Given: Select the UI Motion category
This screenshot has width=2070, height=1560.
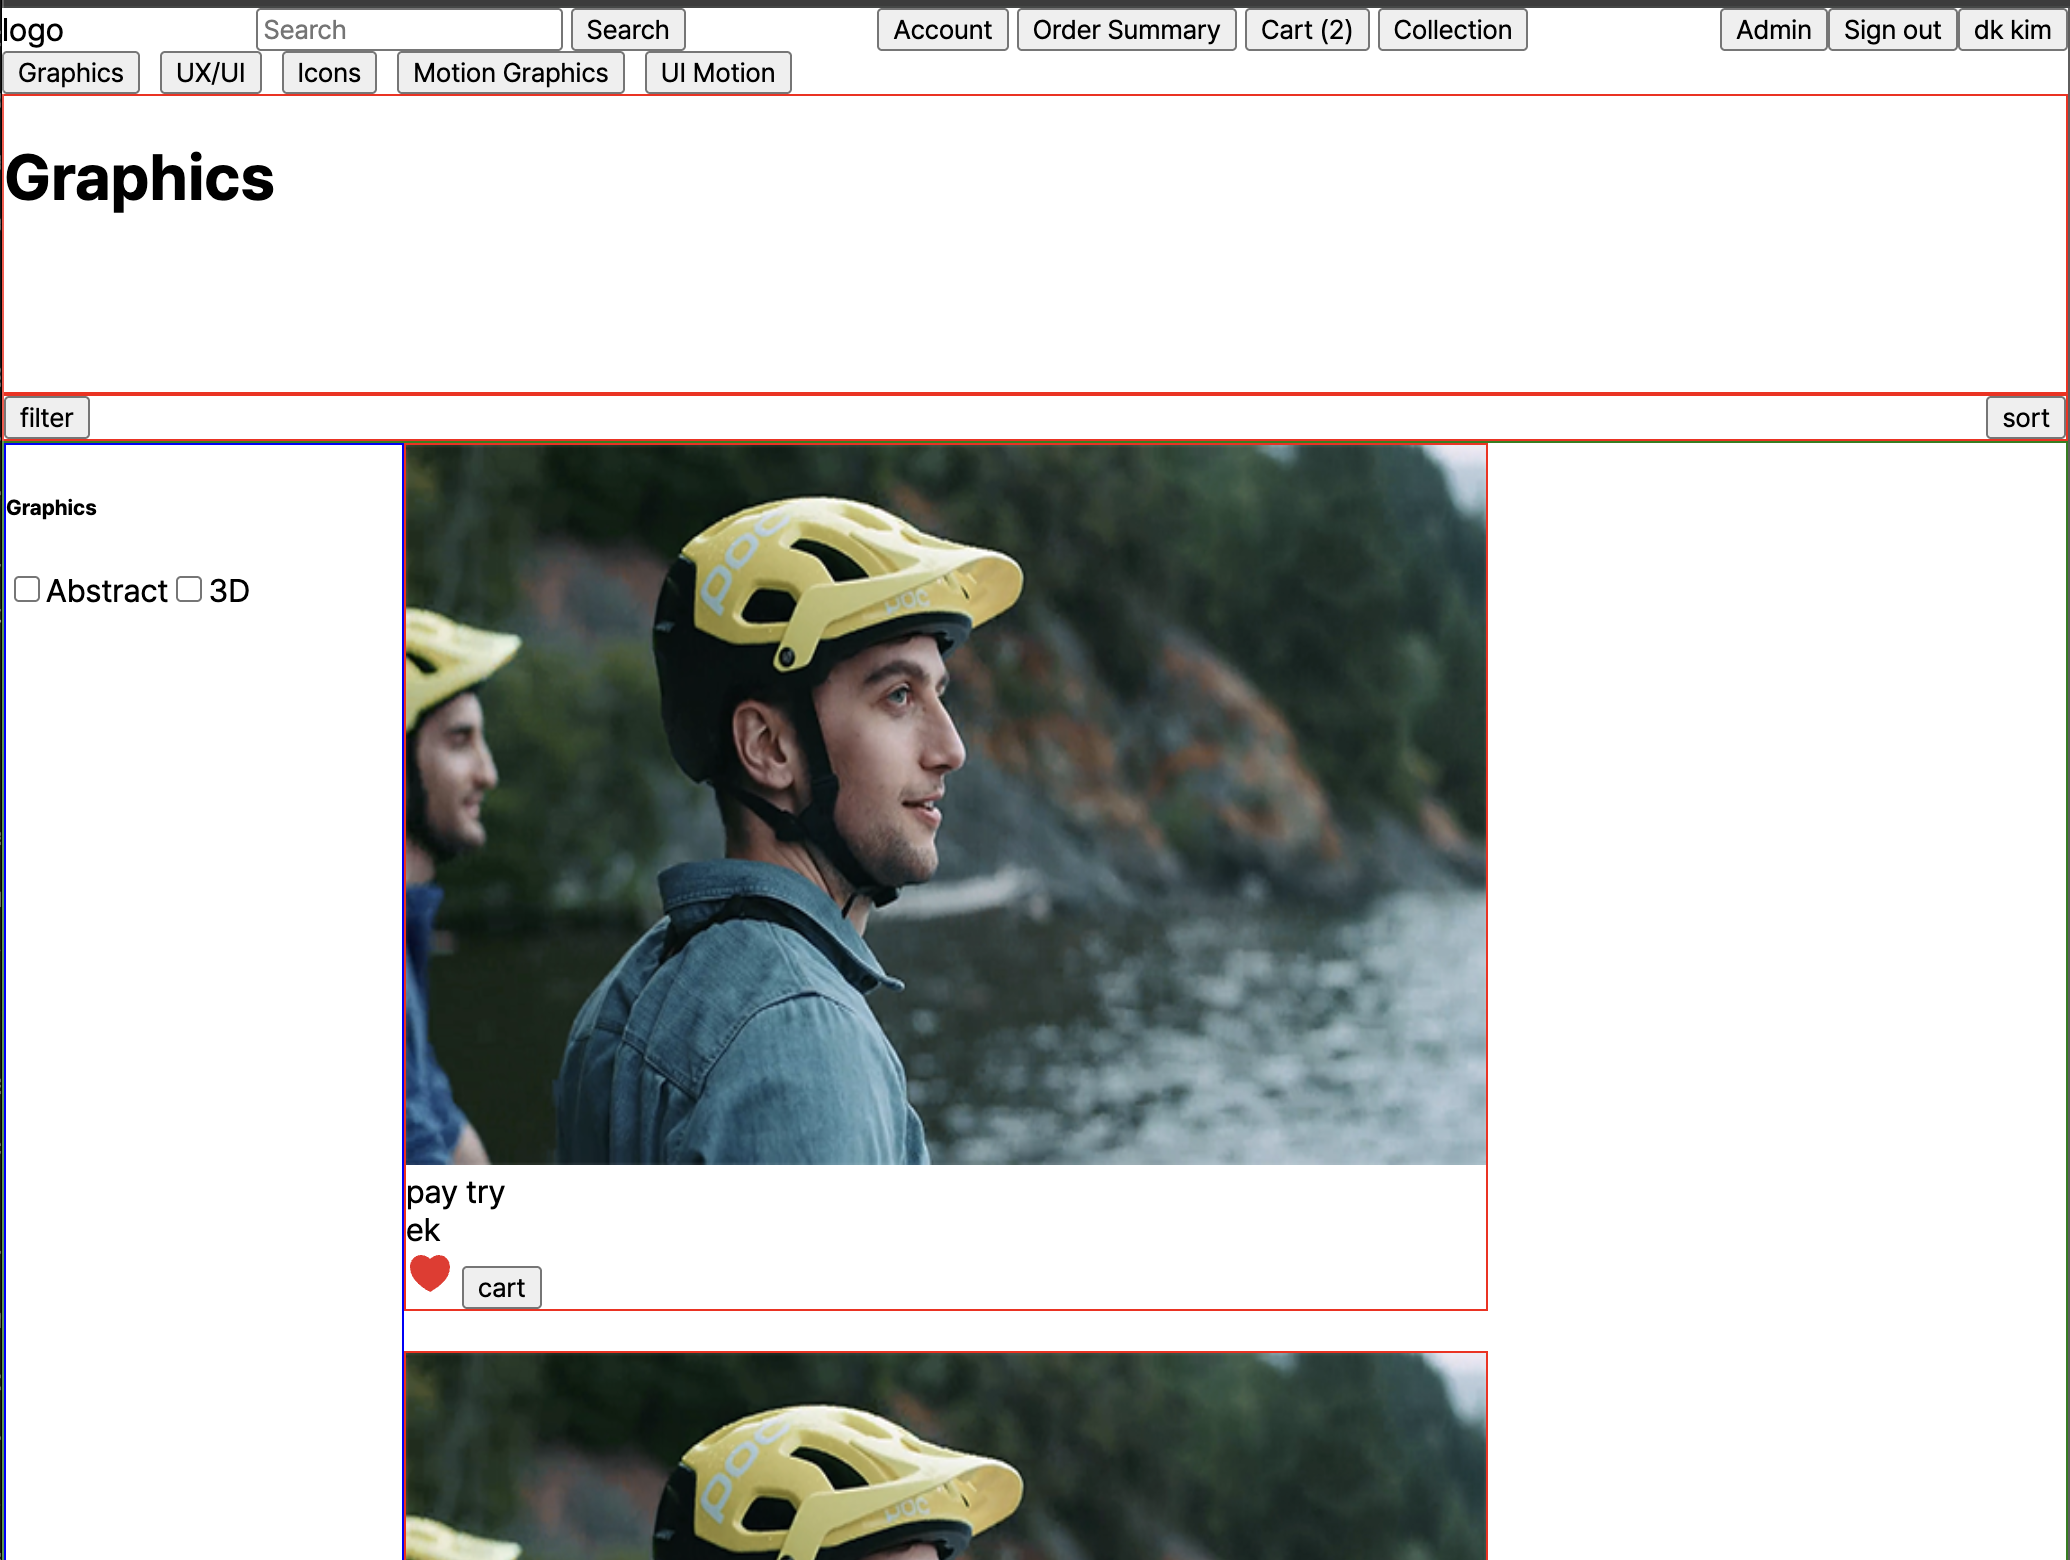Looking at the screenshot, I should [717, 73].
